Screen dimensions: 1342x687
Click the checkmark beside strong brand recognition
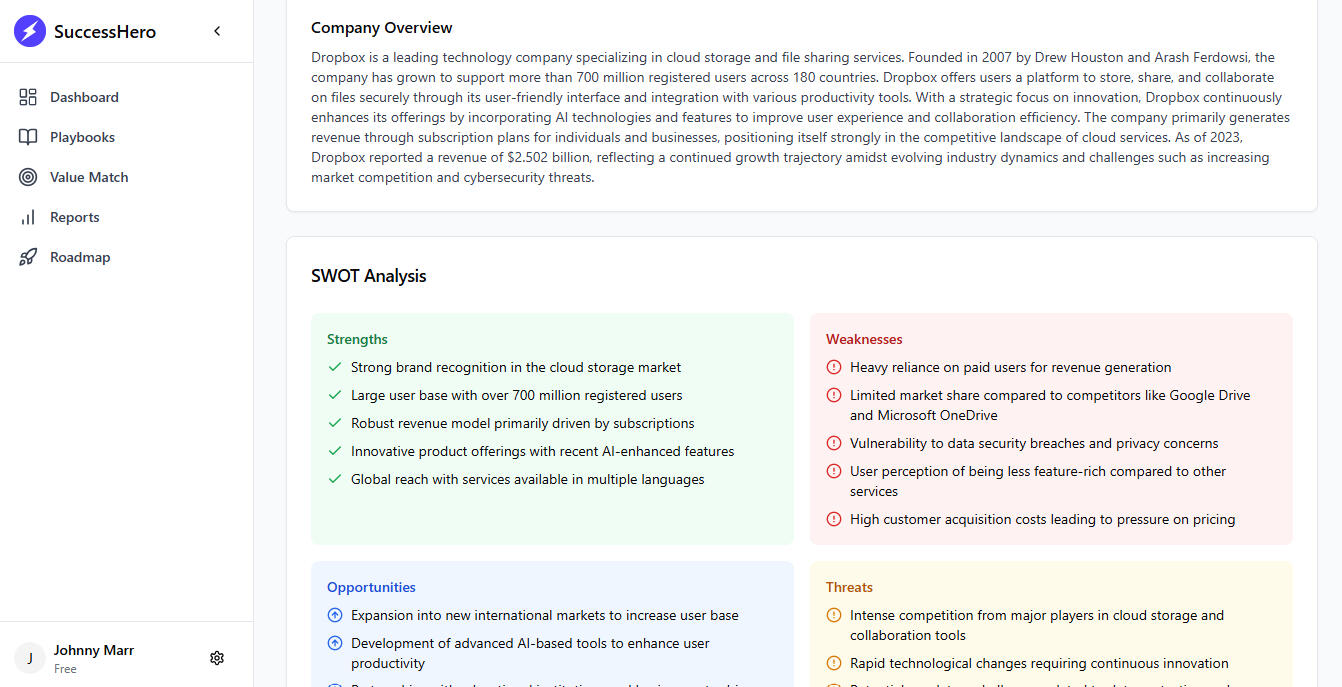click(x=335, y=367)
